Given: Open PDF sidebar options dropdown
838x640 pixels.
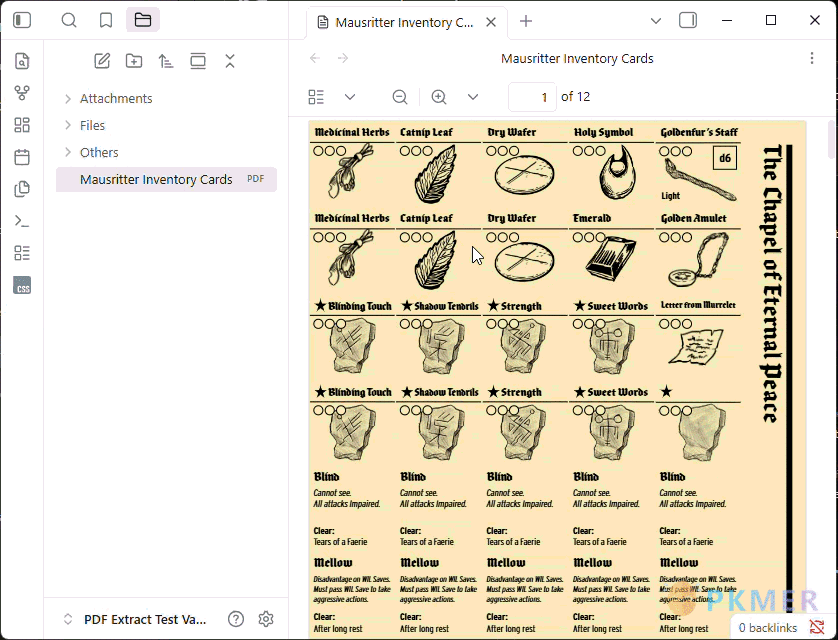Looking at the screenshot, I should pos(350,97).
